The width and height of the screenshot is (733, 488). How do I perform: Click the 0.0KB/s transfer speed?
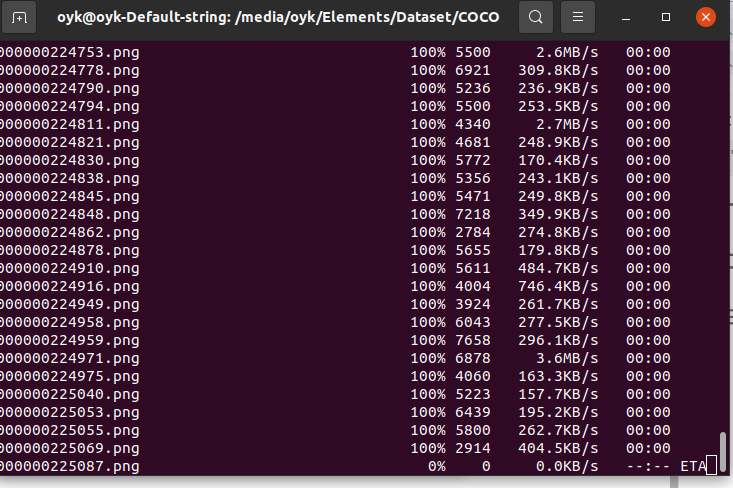coord(567,466)
